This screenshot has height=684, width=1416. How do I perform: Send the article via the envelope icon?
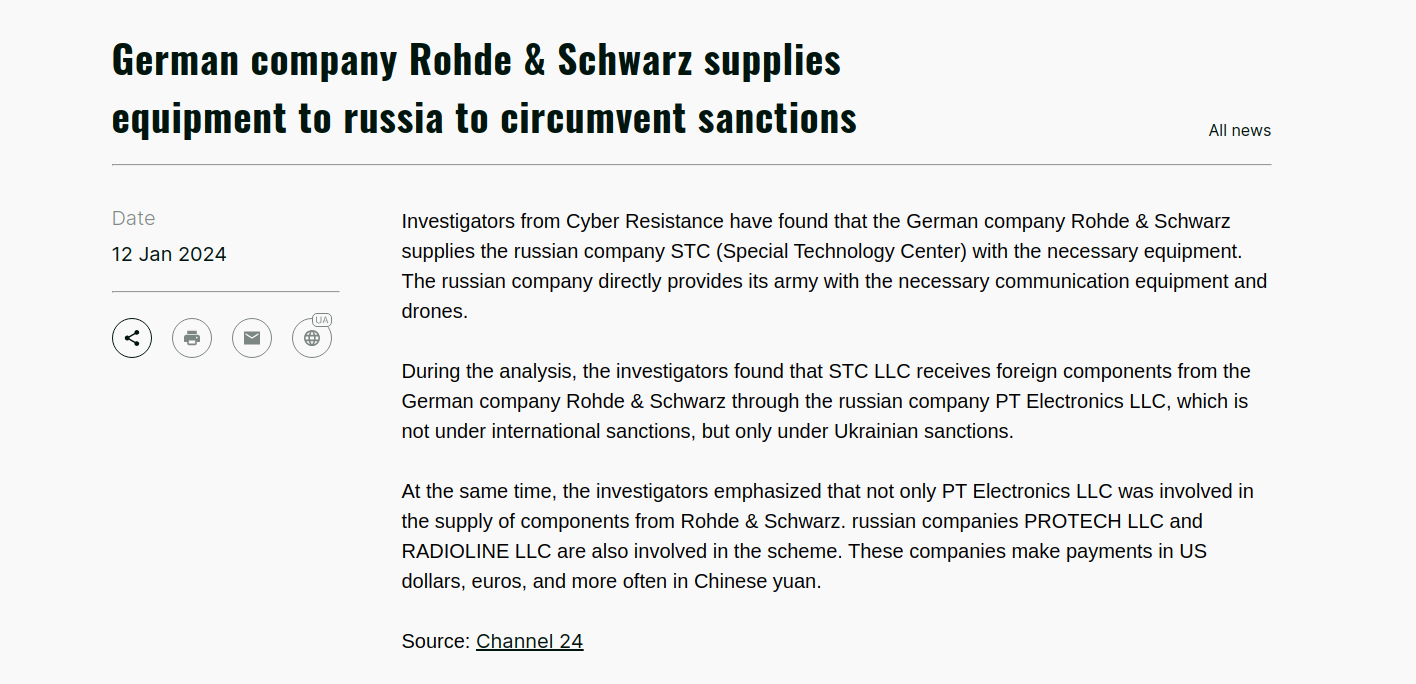point(252,338)
